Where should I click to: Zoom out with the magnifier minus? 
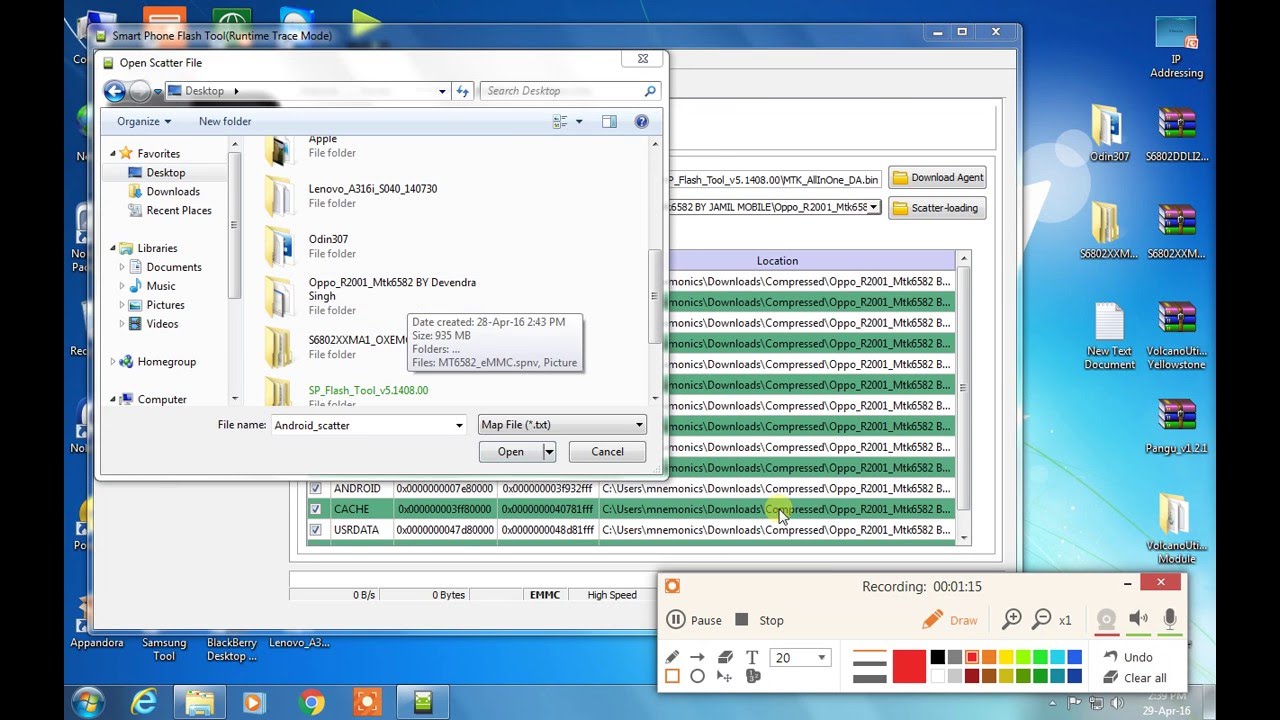(1042, 619)
